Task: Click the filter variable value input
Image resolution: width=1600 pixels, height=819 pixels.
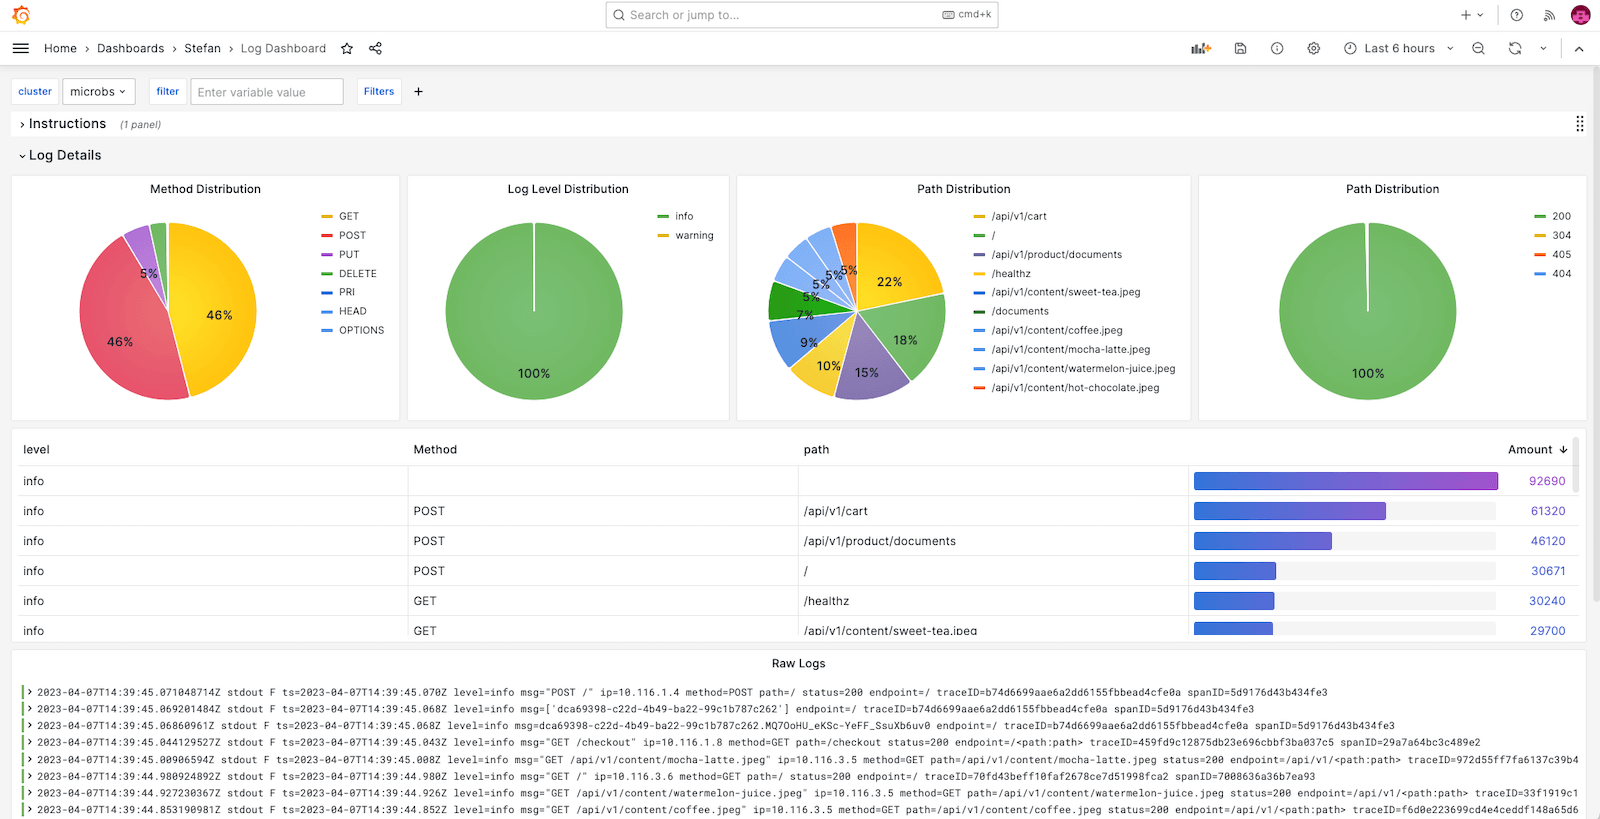Action: pyautogui.click(x=266, y=92)
